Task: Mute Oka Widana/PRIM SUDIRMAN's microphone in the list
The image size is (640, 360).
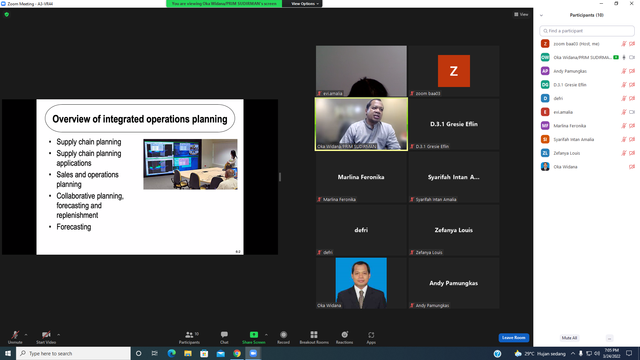Action: (x=624, y=58)
